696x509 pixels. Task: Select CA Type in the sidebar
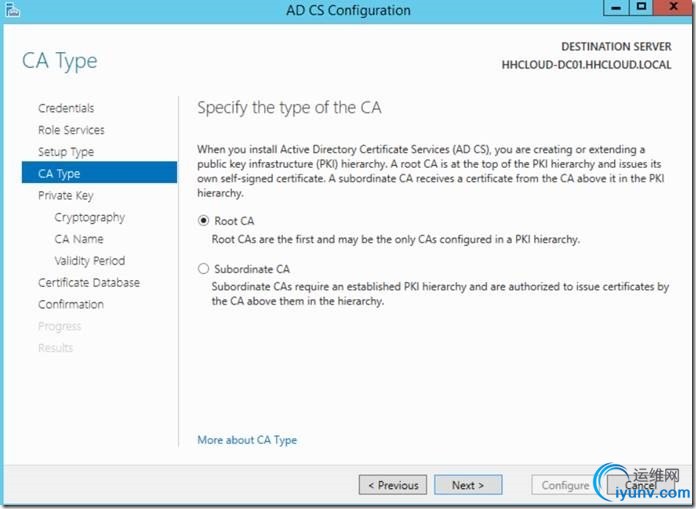[59, 174]
